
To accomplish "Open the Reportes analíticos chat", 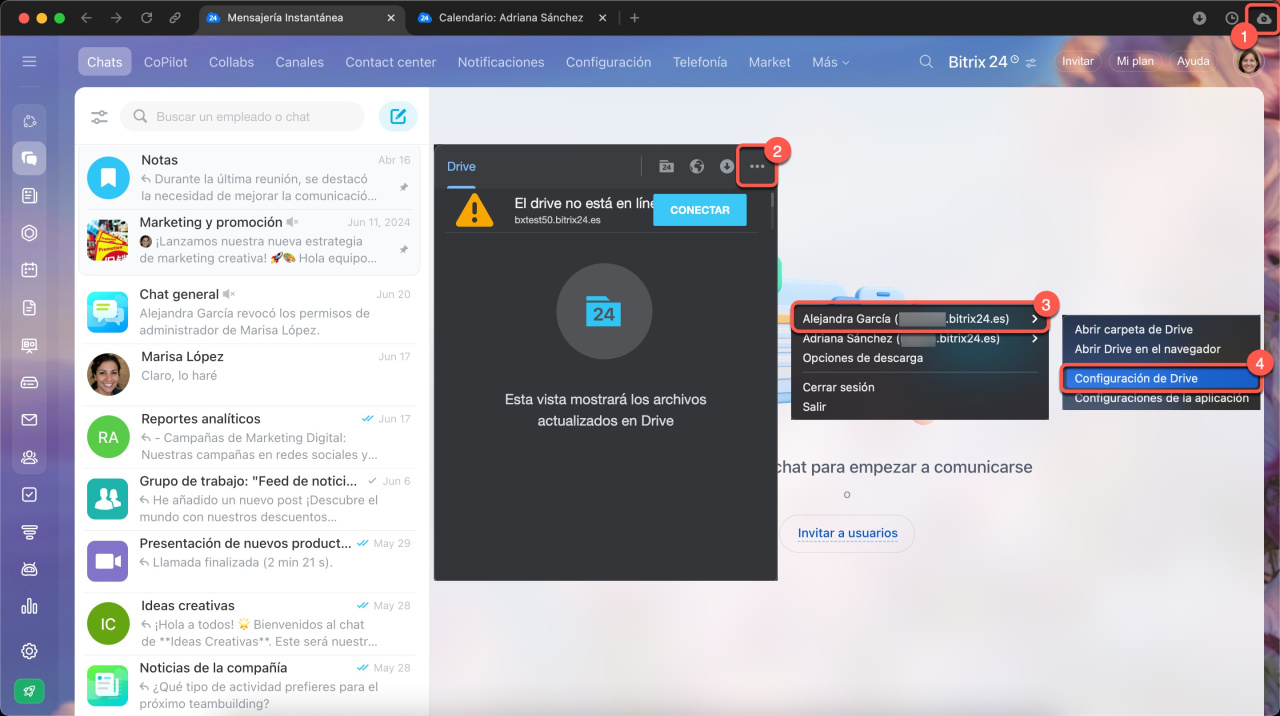I will click(x=251, y=437).
